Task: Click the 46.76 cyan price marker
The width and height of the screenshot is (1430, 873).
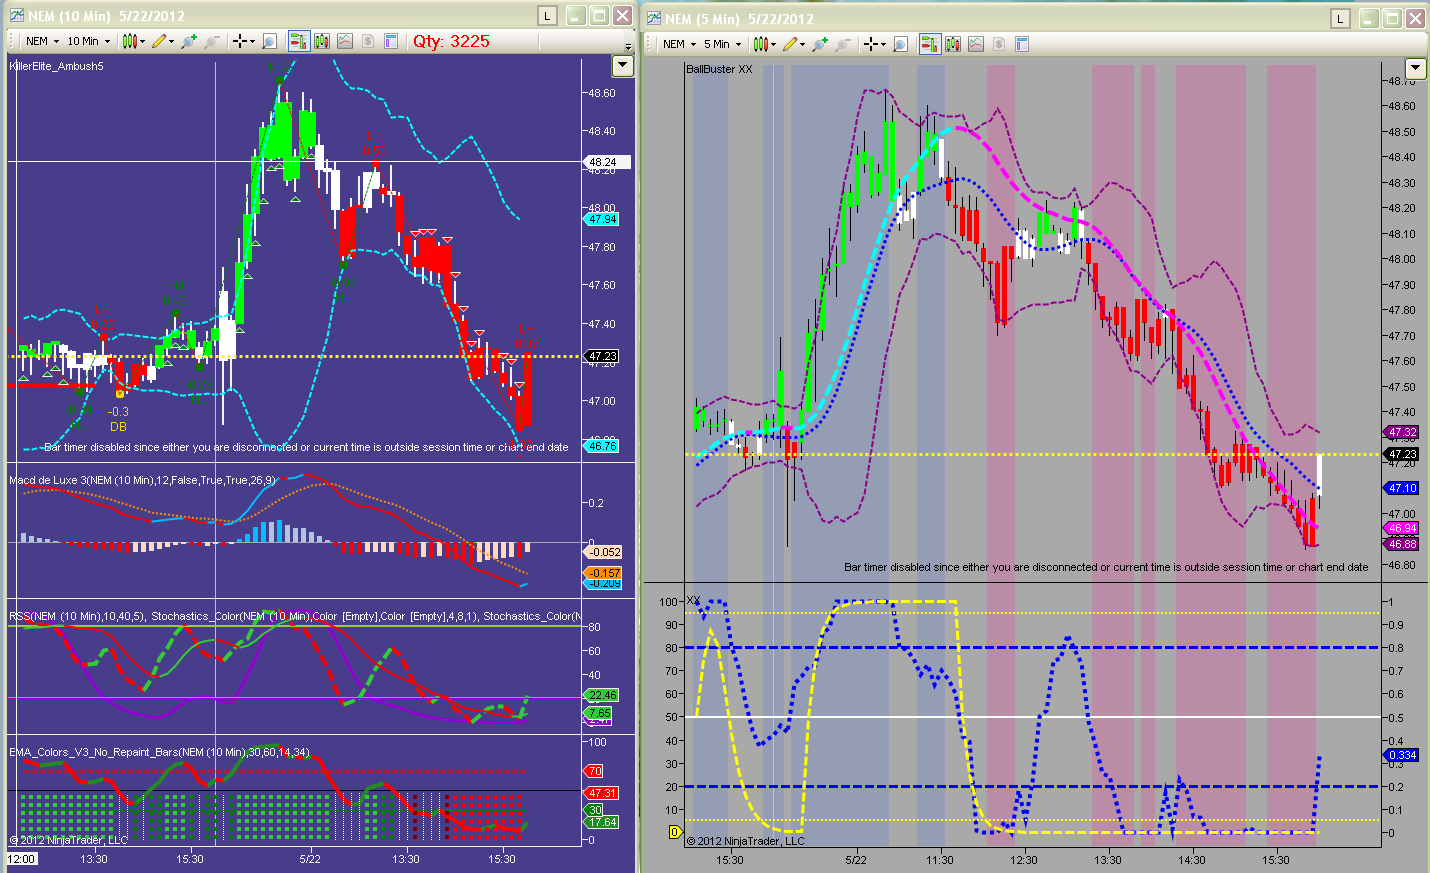Action: click(x=602, y=446)
